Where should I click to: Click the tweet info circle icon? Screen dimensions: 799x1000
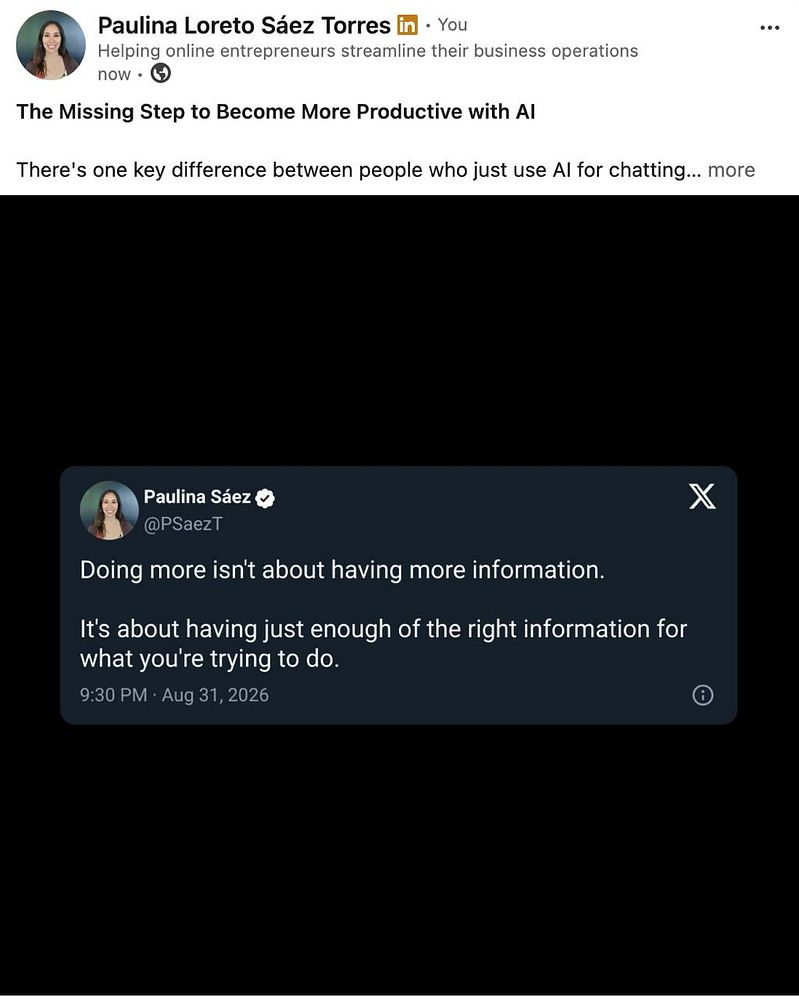[x=703, y=695]
